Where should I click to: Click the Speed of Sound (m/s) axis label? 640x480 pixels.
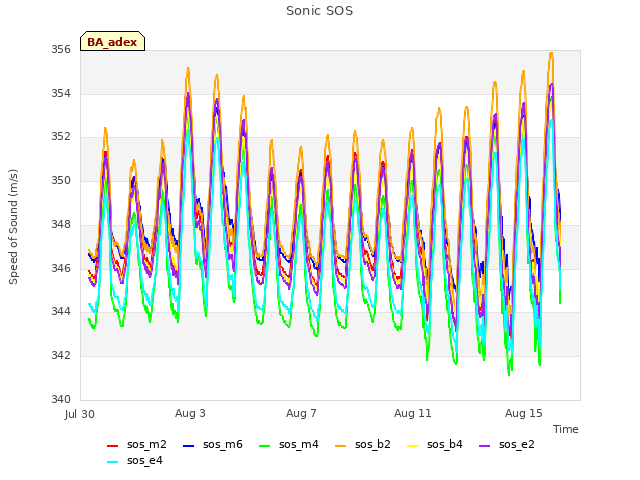(x=13, y=227)
